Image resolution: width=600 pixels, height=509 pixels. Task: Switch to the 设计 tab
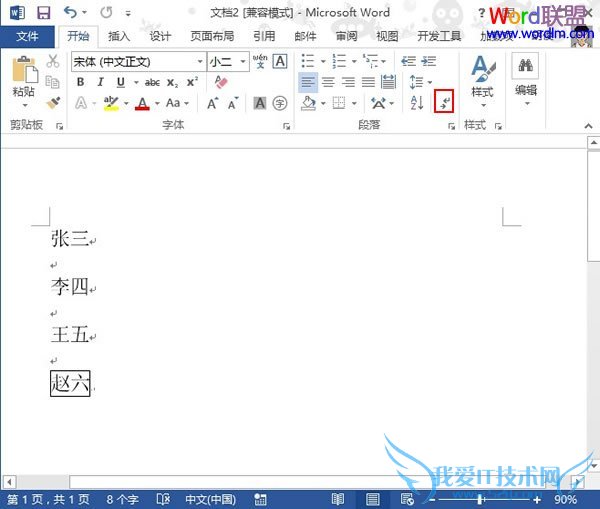(x=160, y=36)
